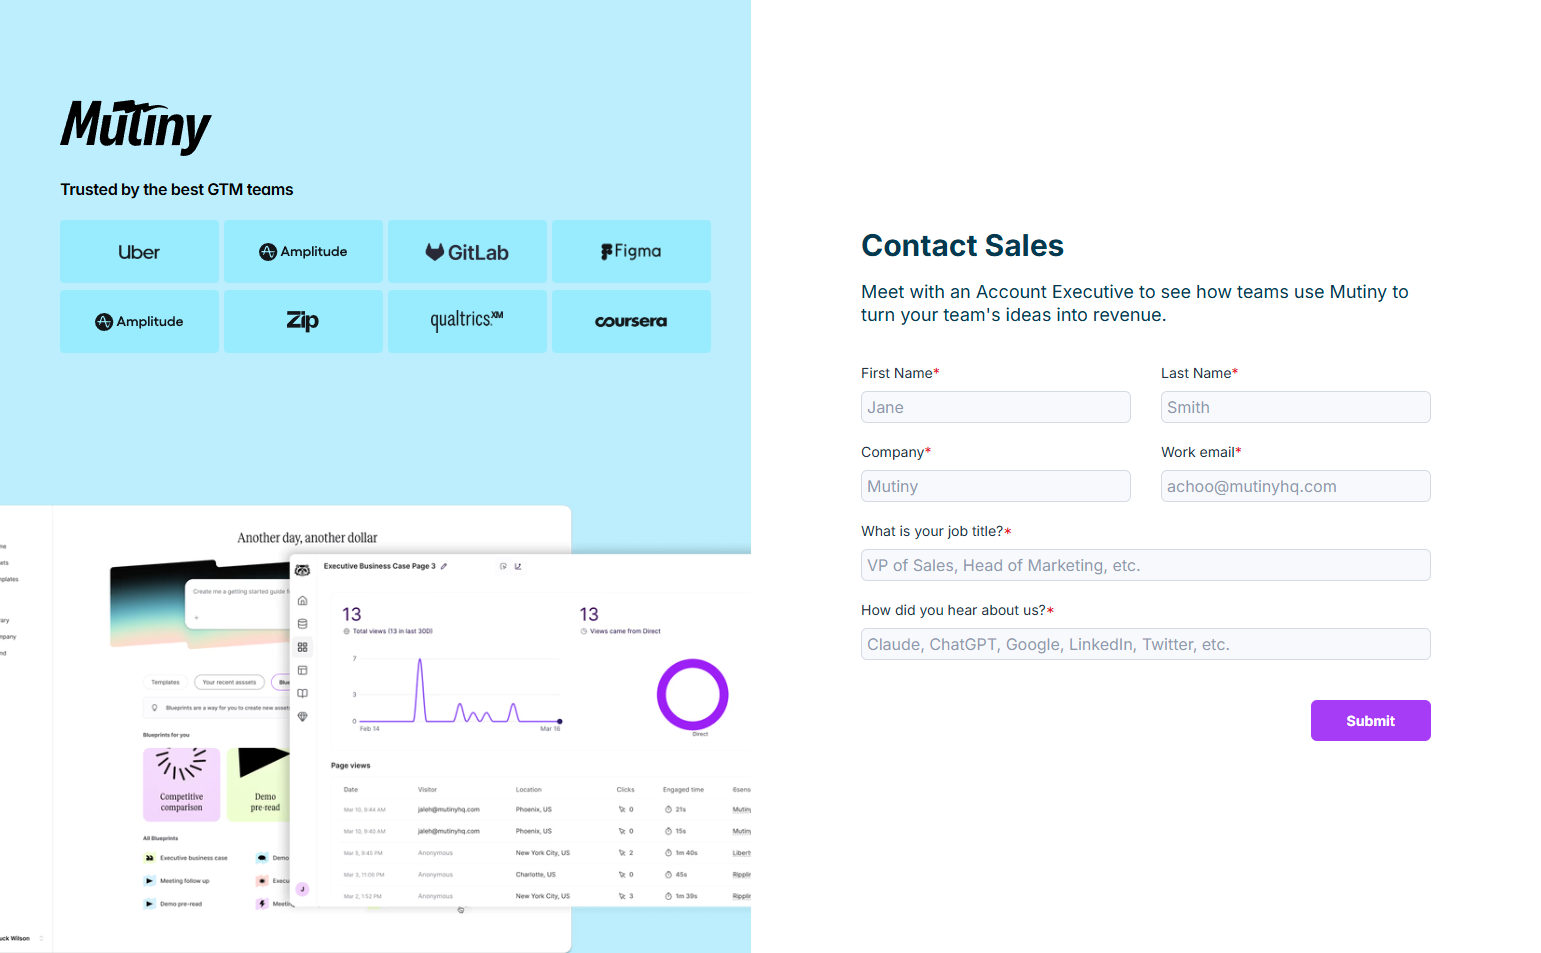Click the highlighted grid dashboard icon
The width and height of the screenshot is (1541, 953).
[x=302, y=647]
